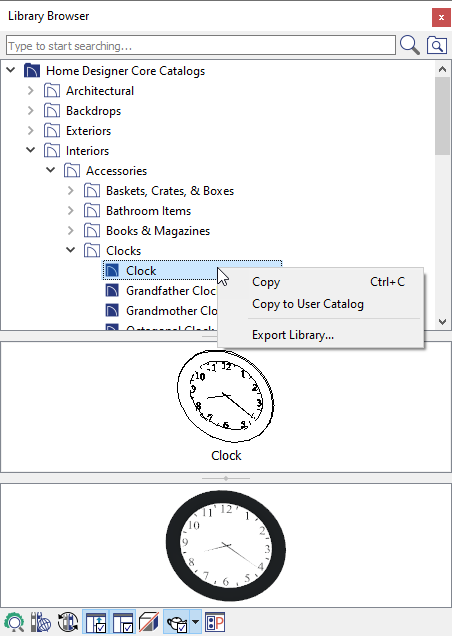The width and height of the screenshot is (452, 636).
Task: Select the Grandfather Clock item
Action: (x=170, y=290)
